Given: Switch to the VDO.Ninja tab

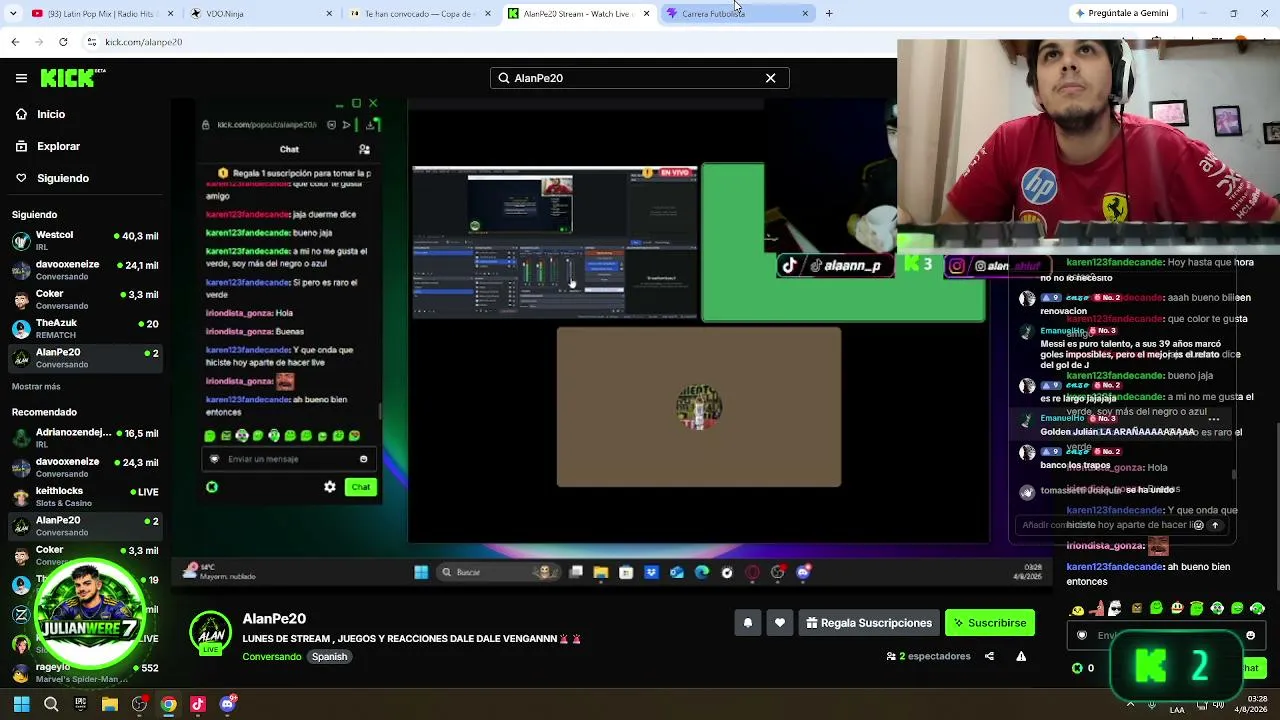Looking at the screenshot, I should point(260,13).
